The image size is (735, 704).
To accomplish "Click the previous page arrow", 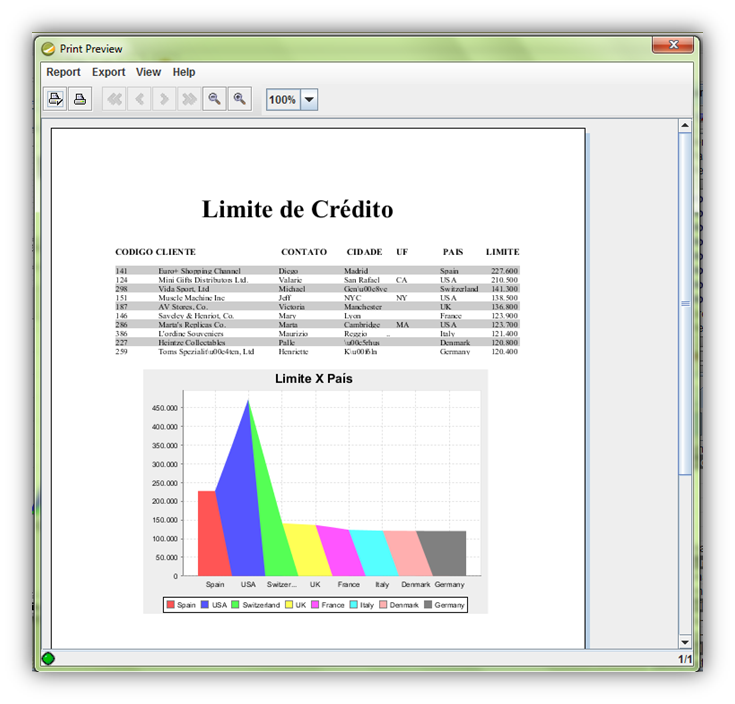I will [x=139, y=99].
